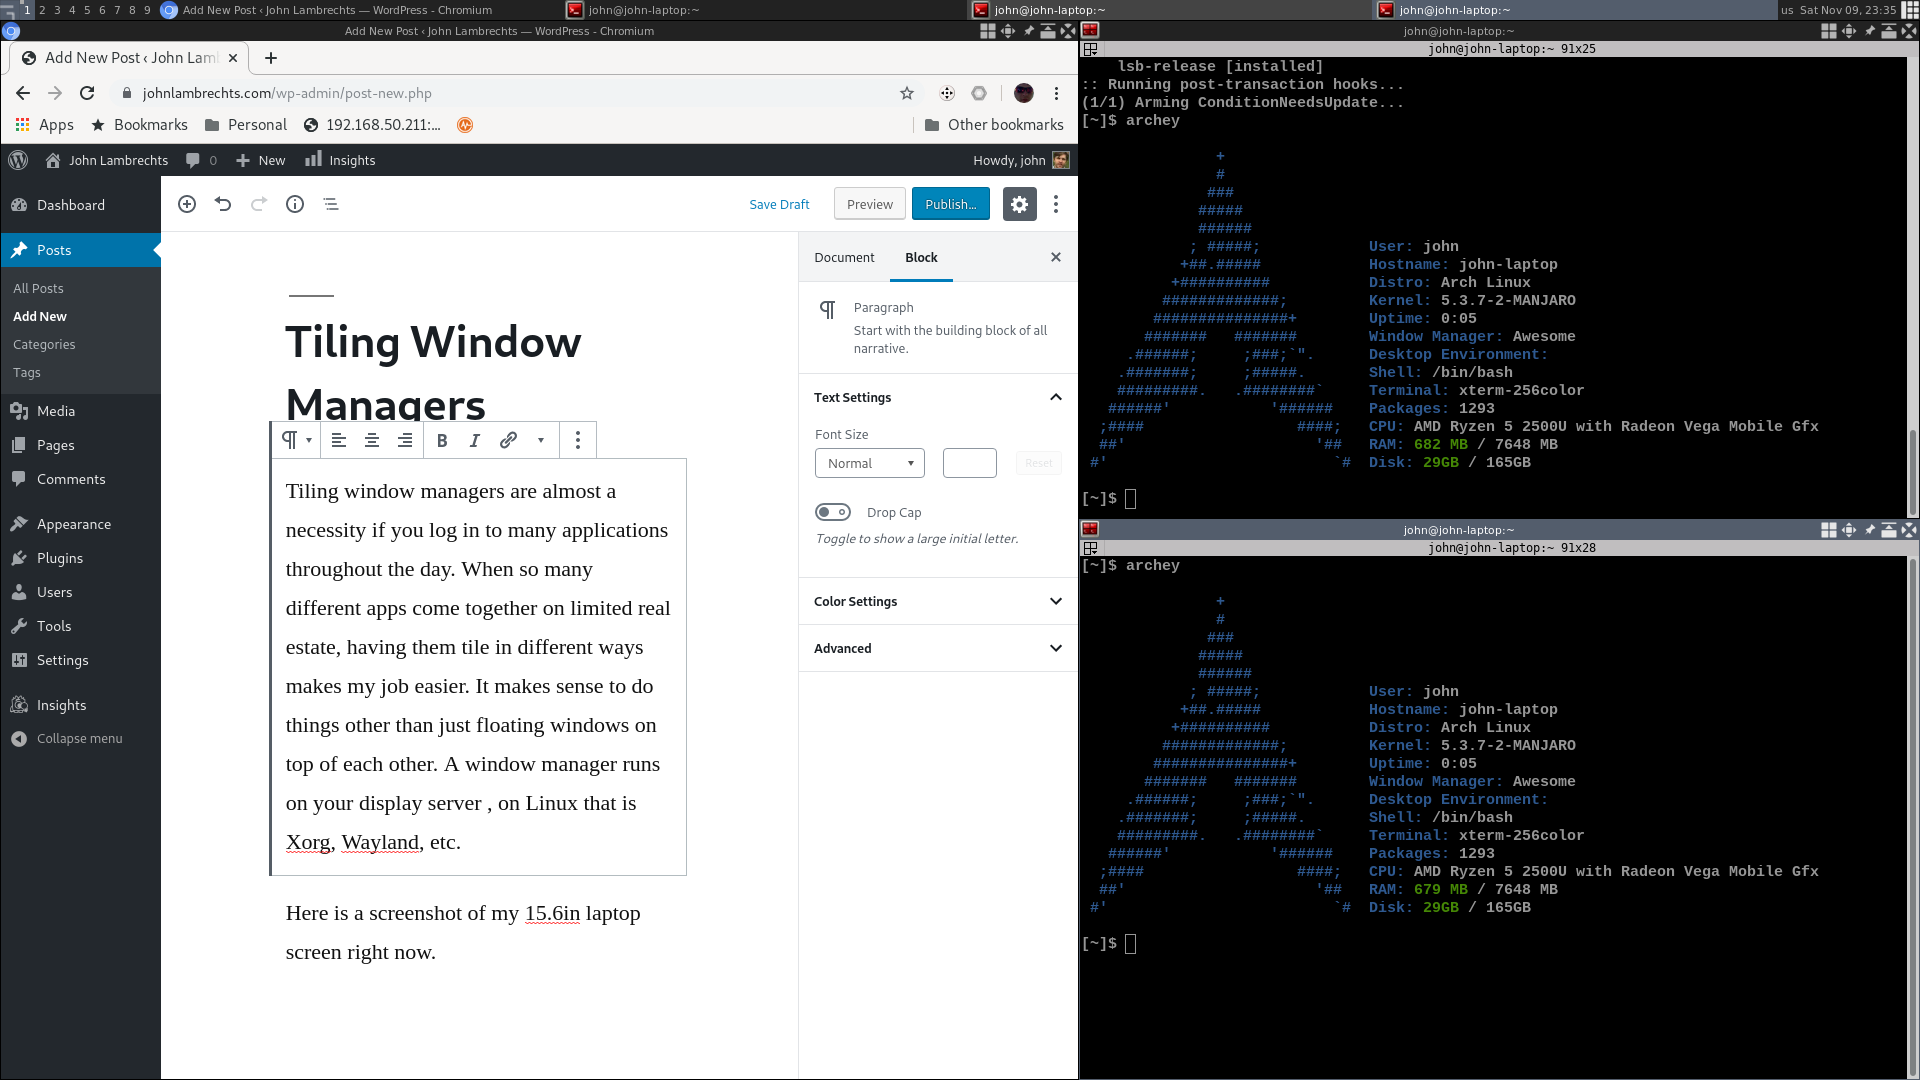Collapse the Text Settings panel
1920x1080 pixels.
point(938,397)
